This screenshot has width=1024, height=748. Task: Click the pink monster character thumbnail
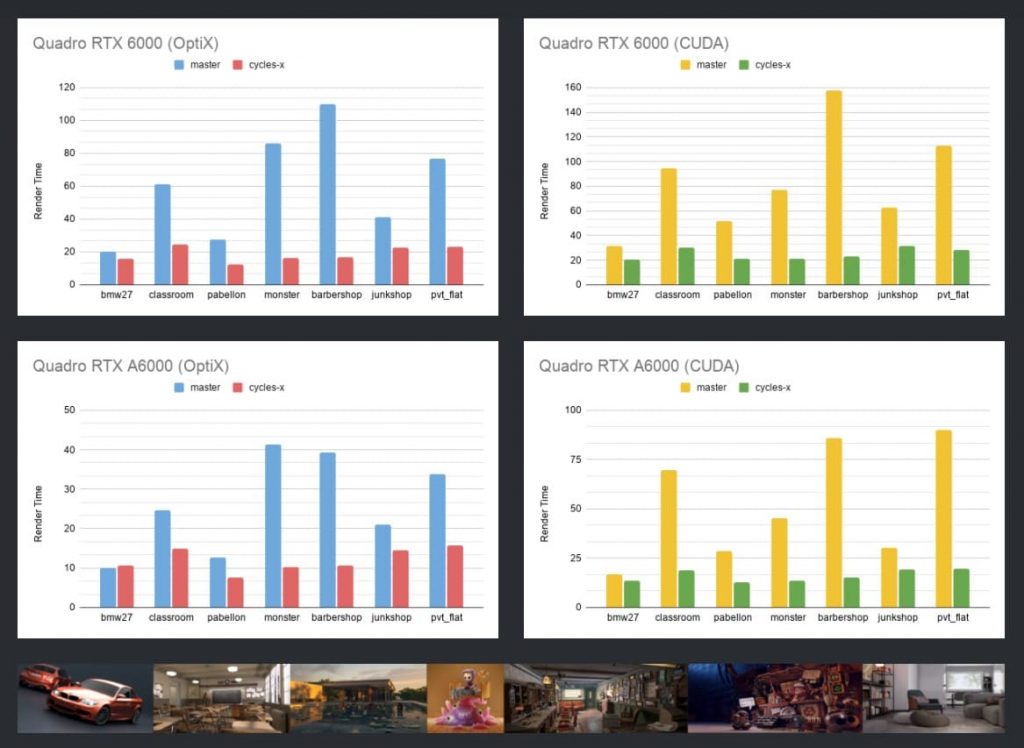click(464, 697)
